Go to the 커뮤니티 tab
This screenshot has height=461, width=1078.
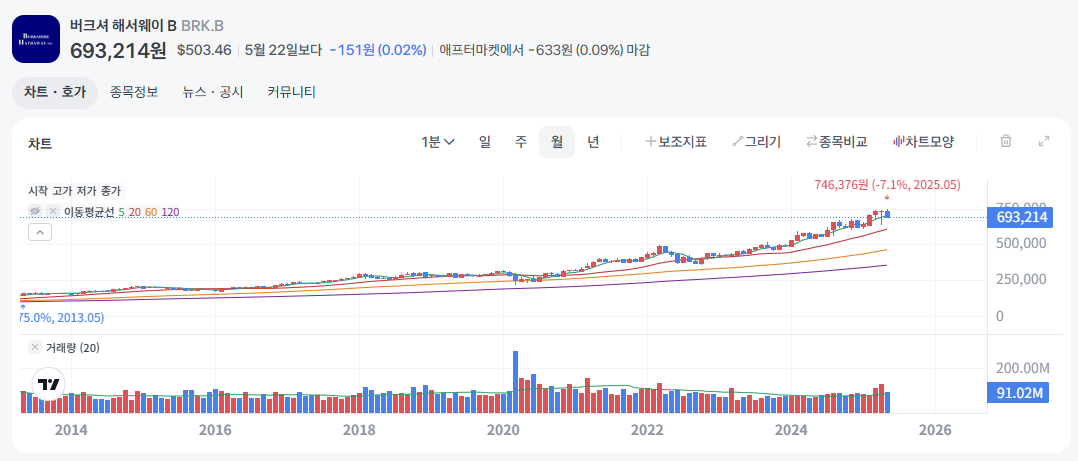(292, 93)
